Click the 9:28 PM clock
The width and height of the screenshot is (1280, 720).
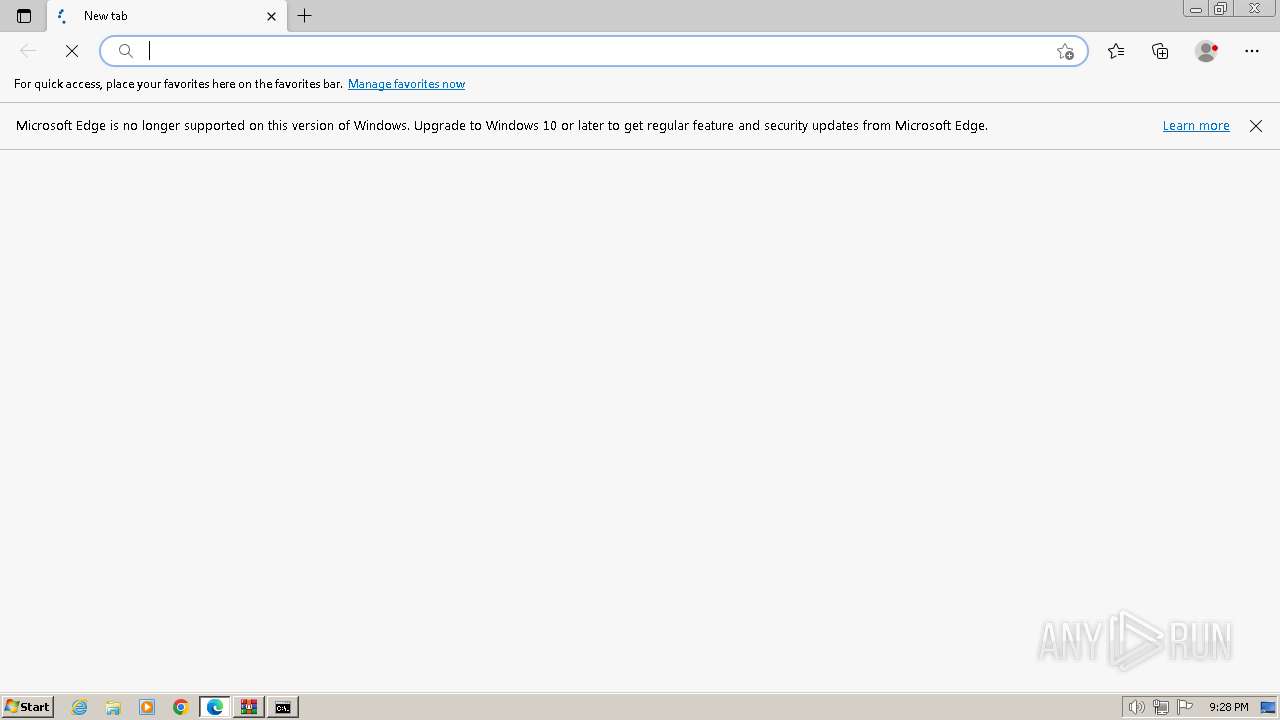[1228, 707]
